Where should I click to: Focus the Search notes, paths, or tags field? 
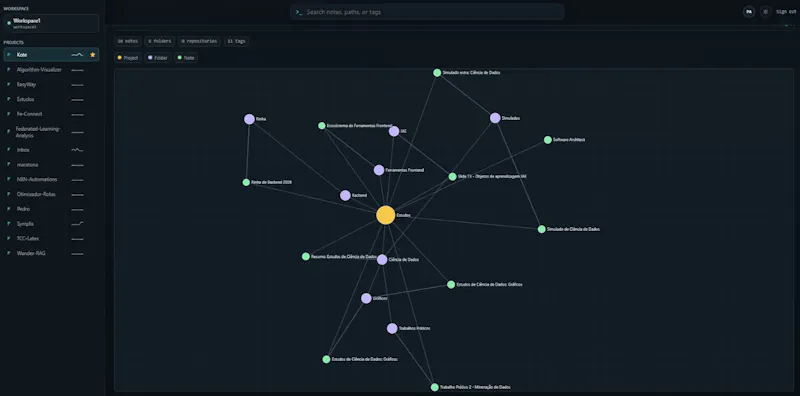pos(428,12)
